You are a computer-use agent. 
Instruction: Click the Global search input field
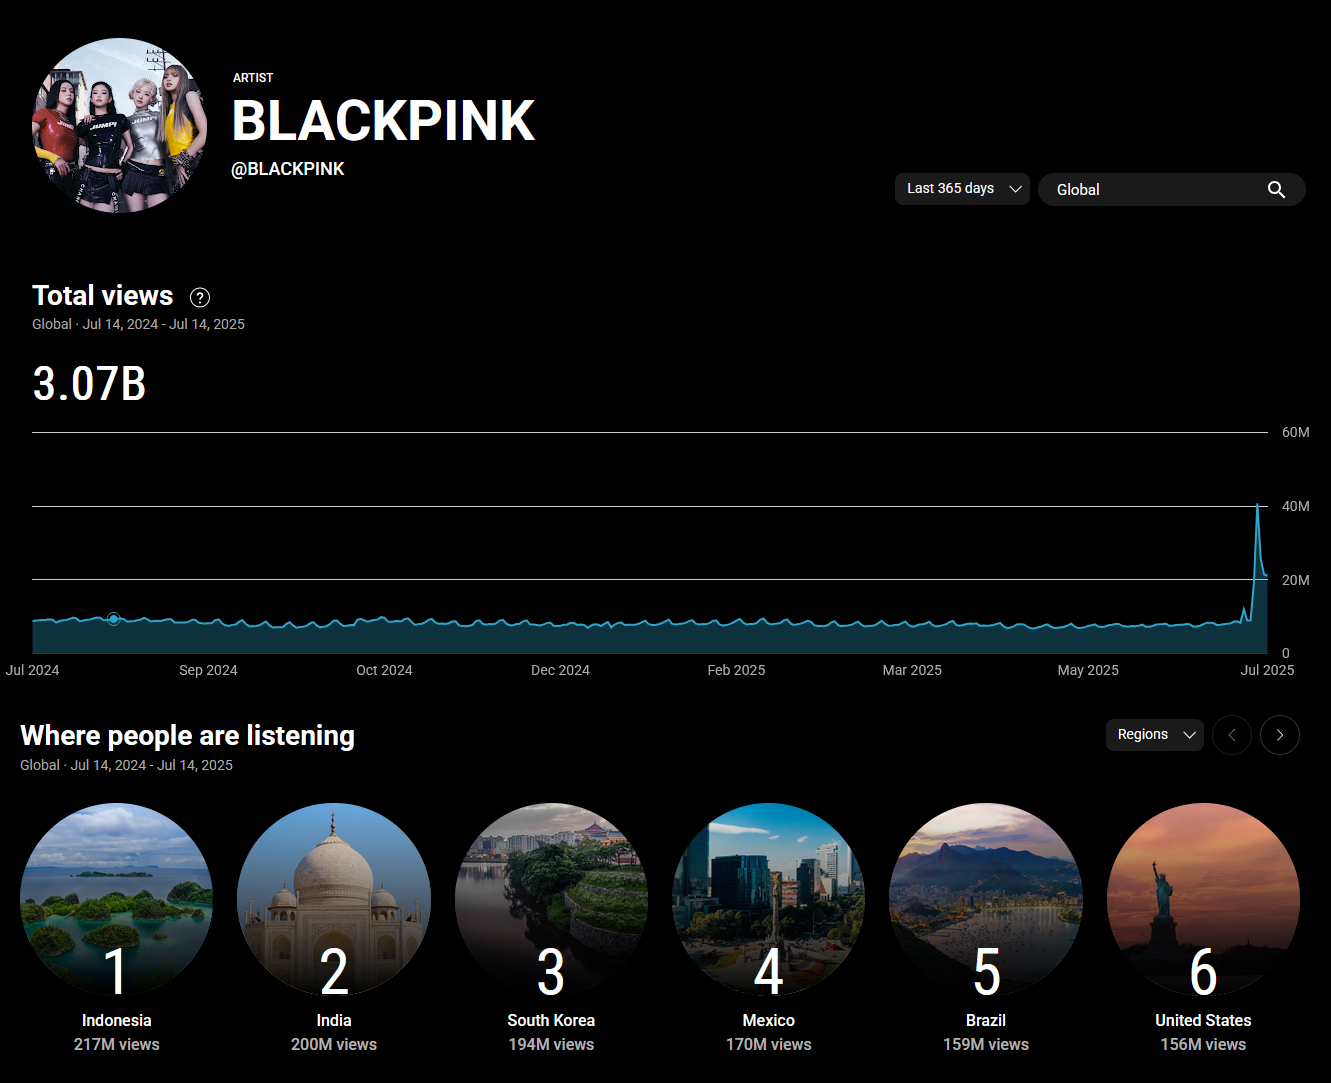click(1172, 190)
